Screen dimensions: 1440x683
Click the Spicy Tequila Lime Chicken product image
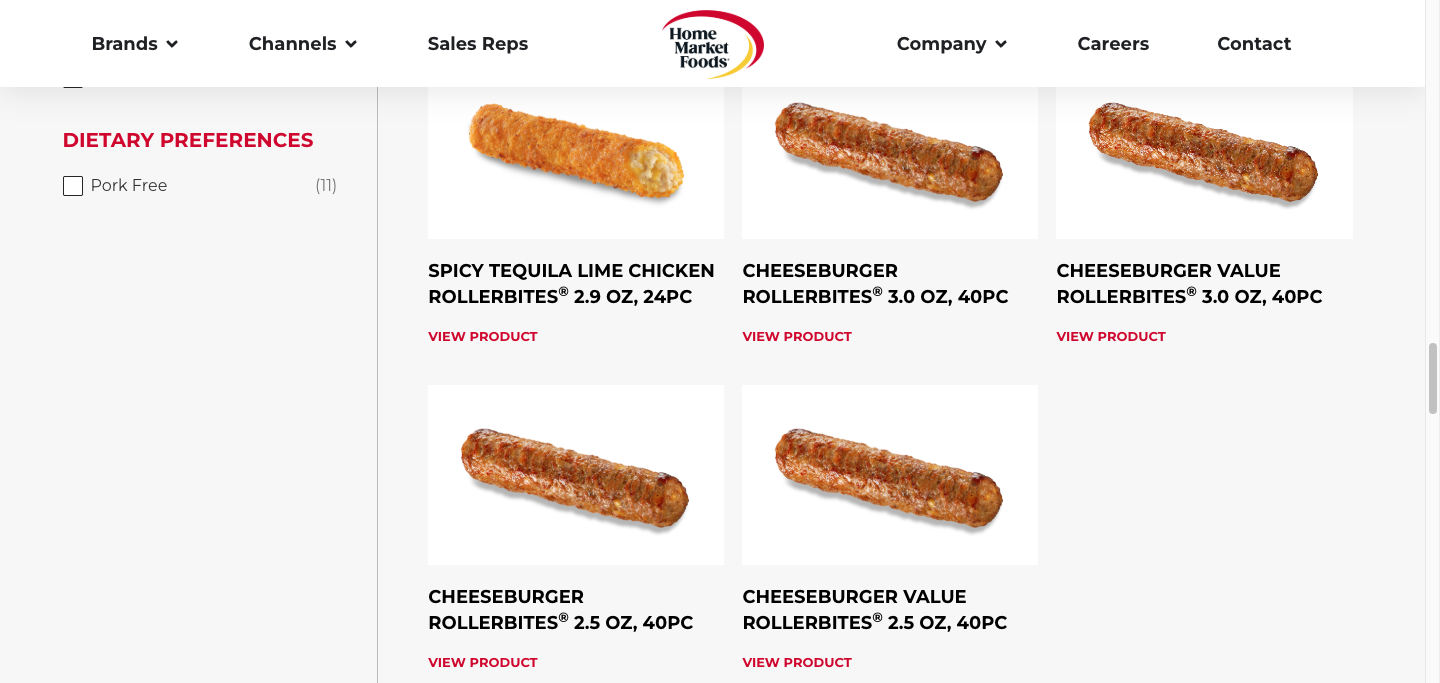[576, 160]
